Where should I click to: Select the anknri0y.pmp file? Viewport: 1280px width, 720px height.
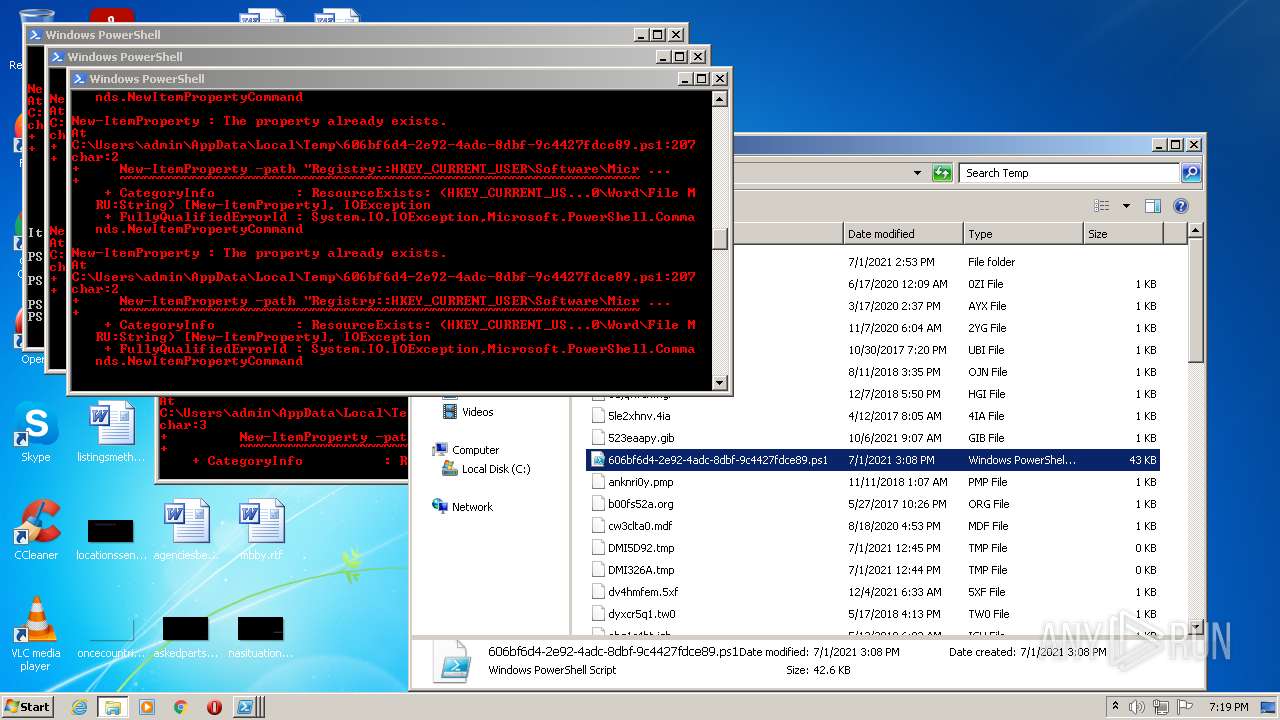coord(640,482)
